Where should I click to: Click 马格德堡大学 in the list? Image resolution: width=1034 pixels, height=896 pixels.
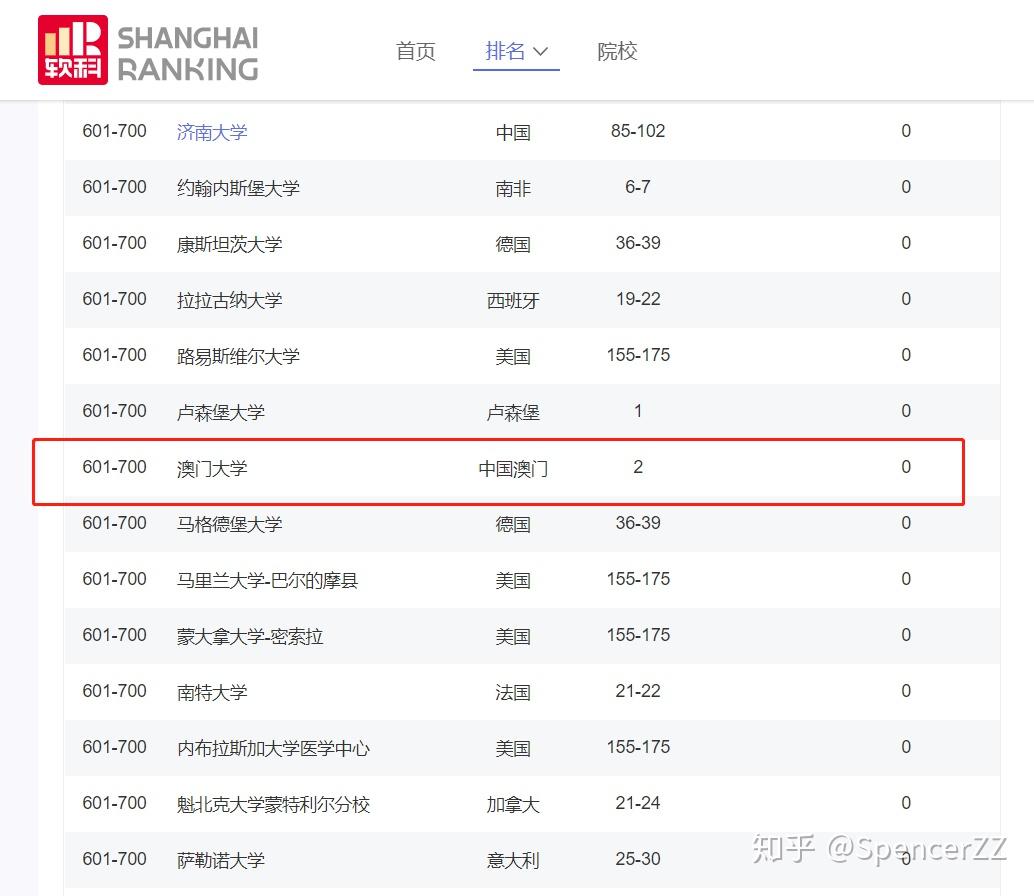229,524
